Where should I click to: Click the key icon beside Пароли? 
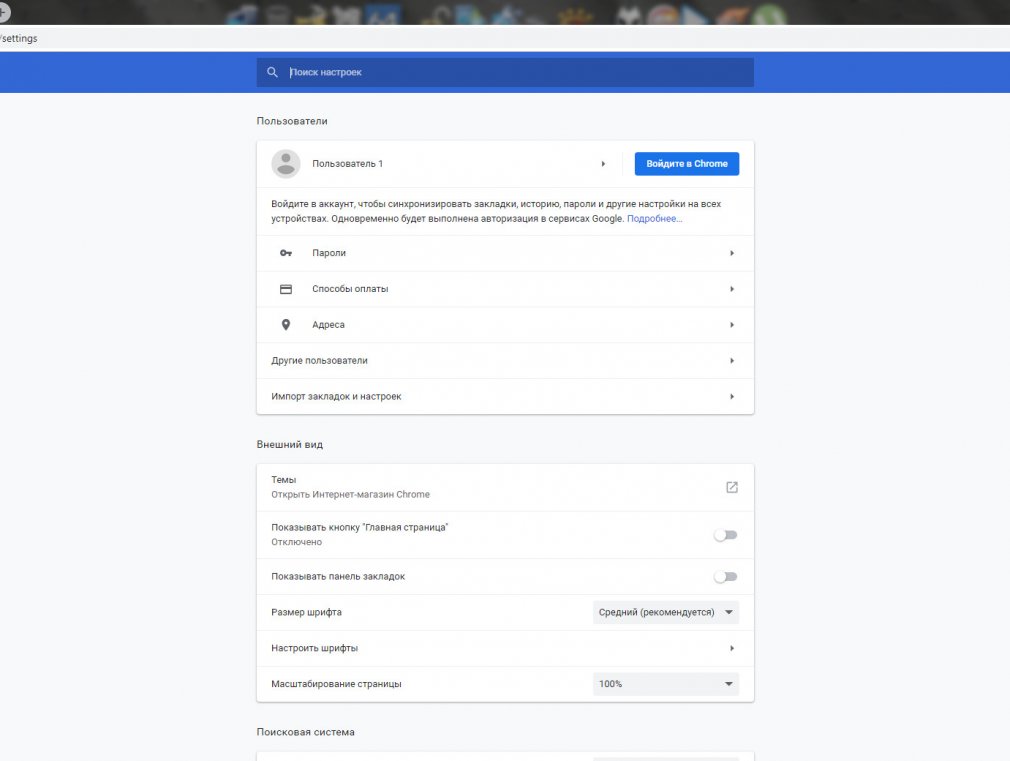pyautogui.click(x=286, y=253)
